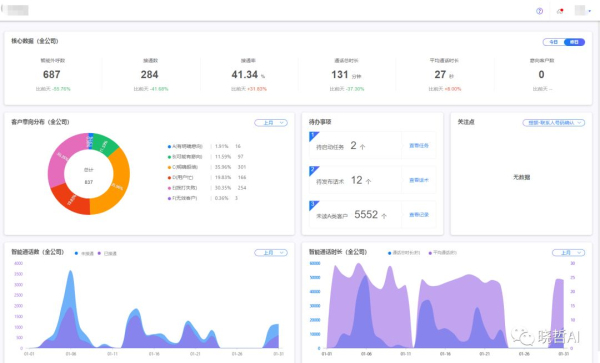Switch core data toggle to 今日
Viewport: 600px width, 363px height.
click(x=553, y=42)
